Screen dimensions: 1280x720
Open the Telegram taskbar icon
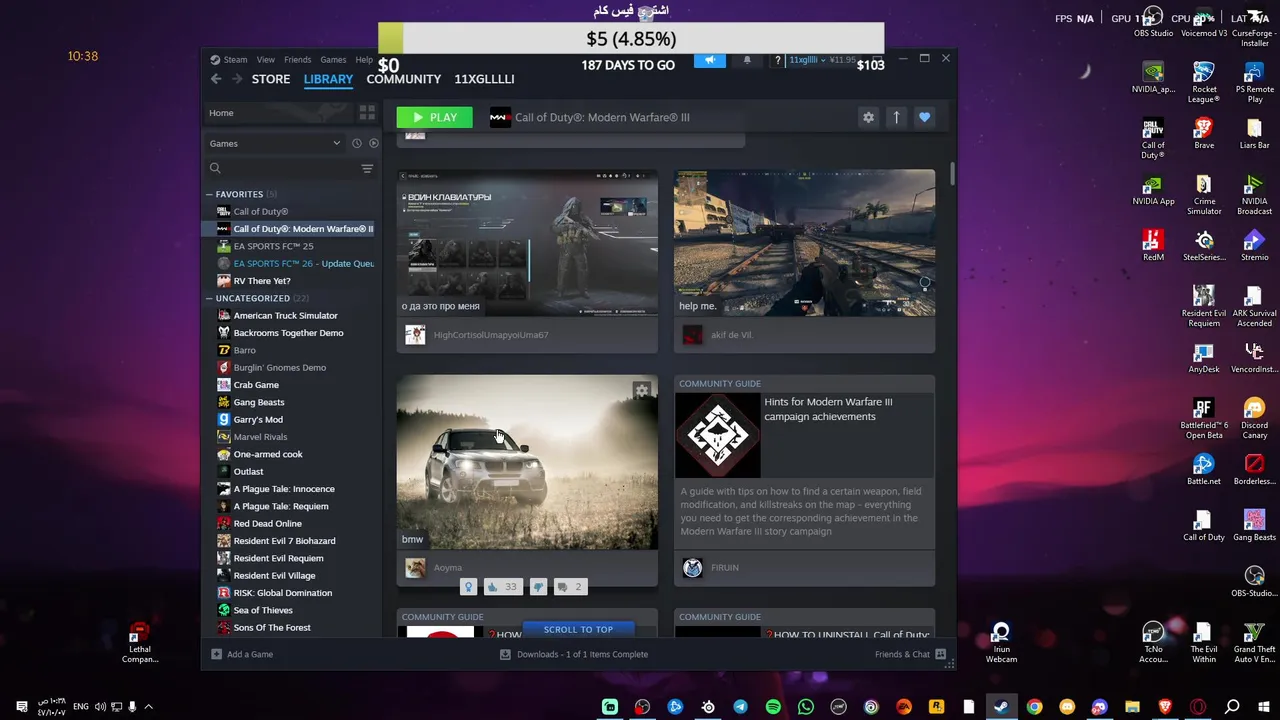click(740, 707)
